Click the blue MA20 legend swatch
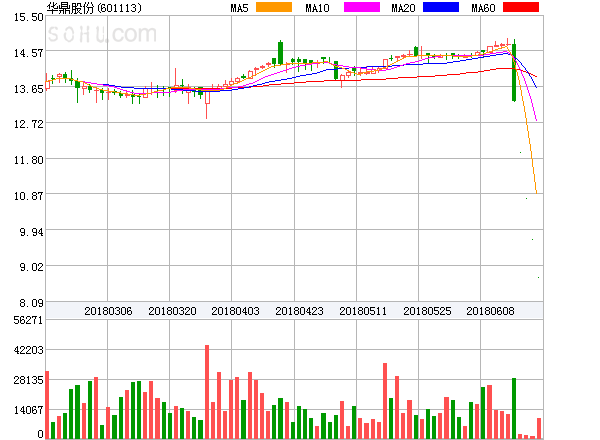The image size is (600, 440). (x=441, y=8)
